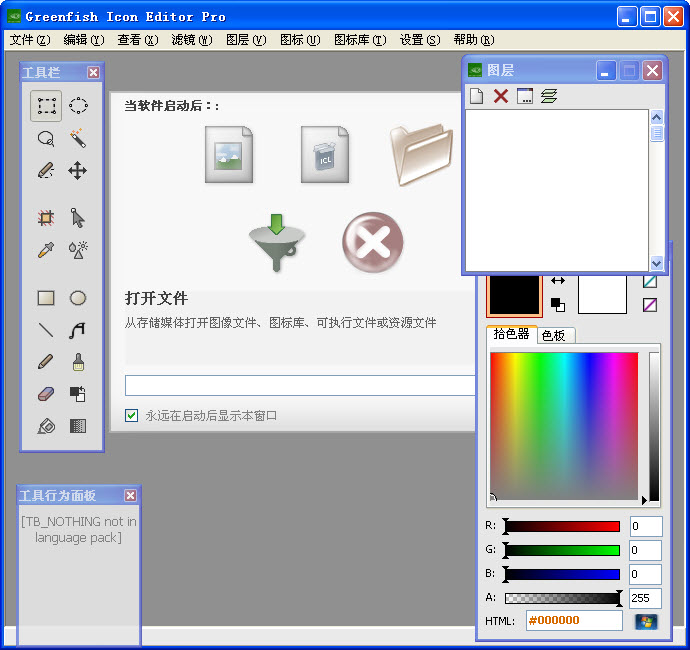Screen dimensions: 690x650
Task: Open the 编辑 (Edit) menu
Action: click(84, 40)
